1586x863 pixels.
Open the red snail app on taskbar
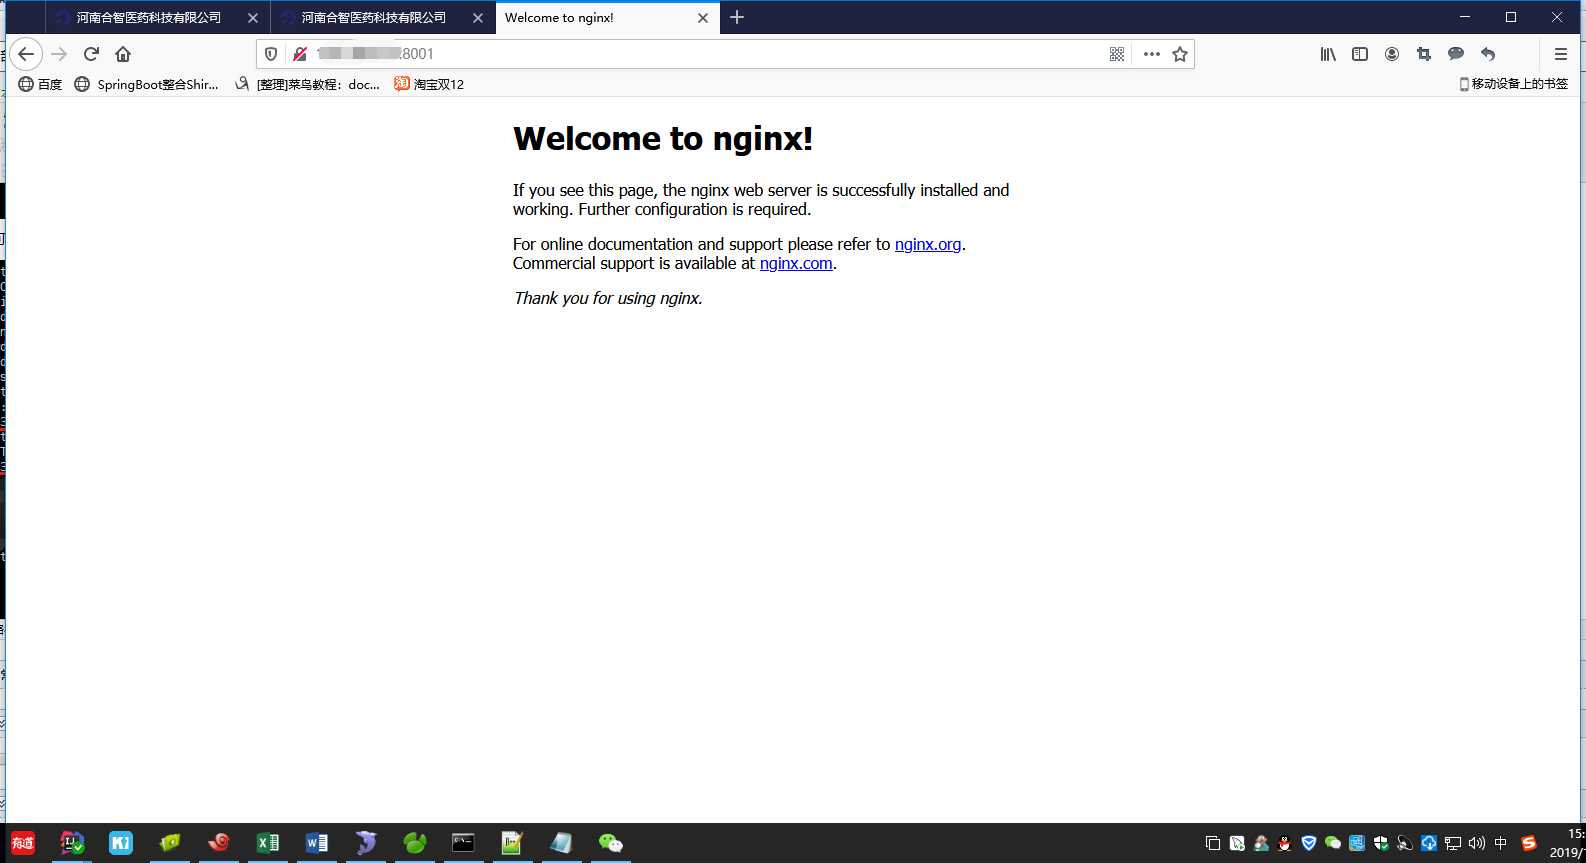(219, 843)
